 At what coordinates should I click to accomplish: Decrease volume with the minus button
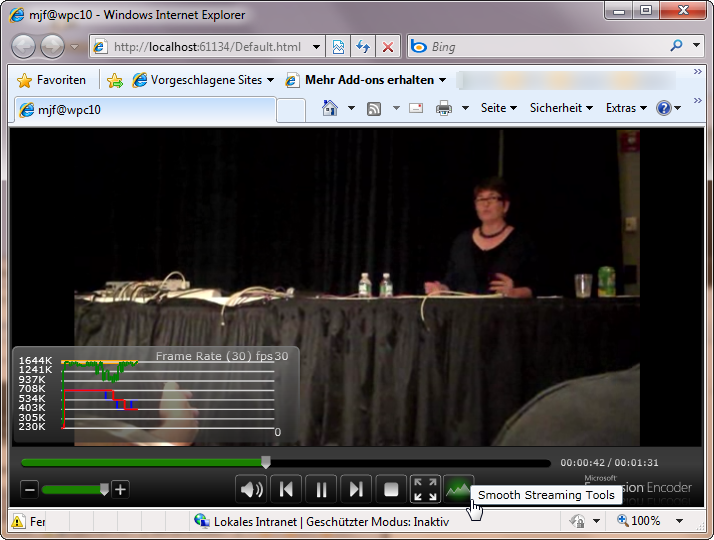point(29,490)
